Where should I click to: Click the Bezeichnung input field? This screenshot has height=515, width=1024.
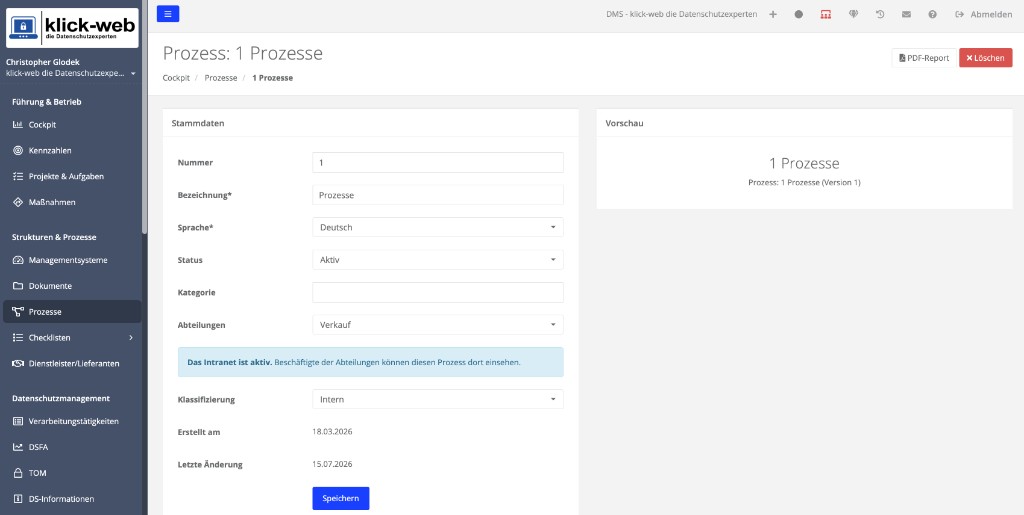click(438, 195)
